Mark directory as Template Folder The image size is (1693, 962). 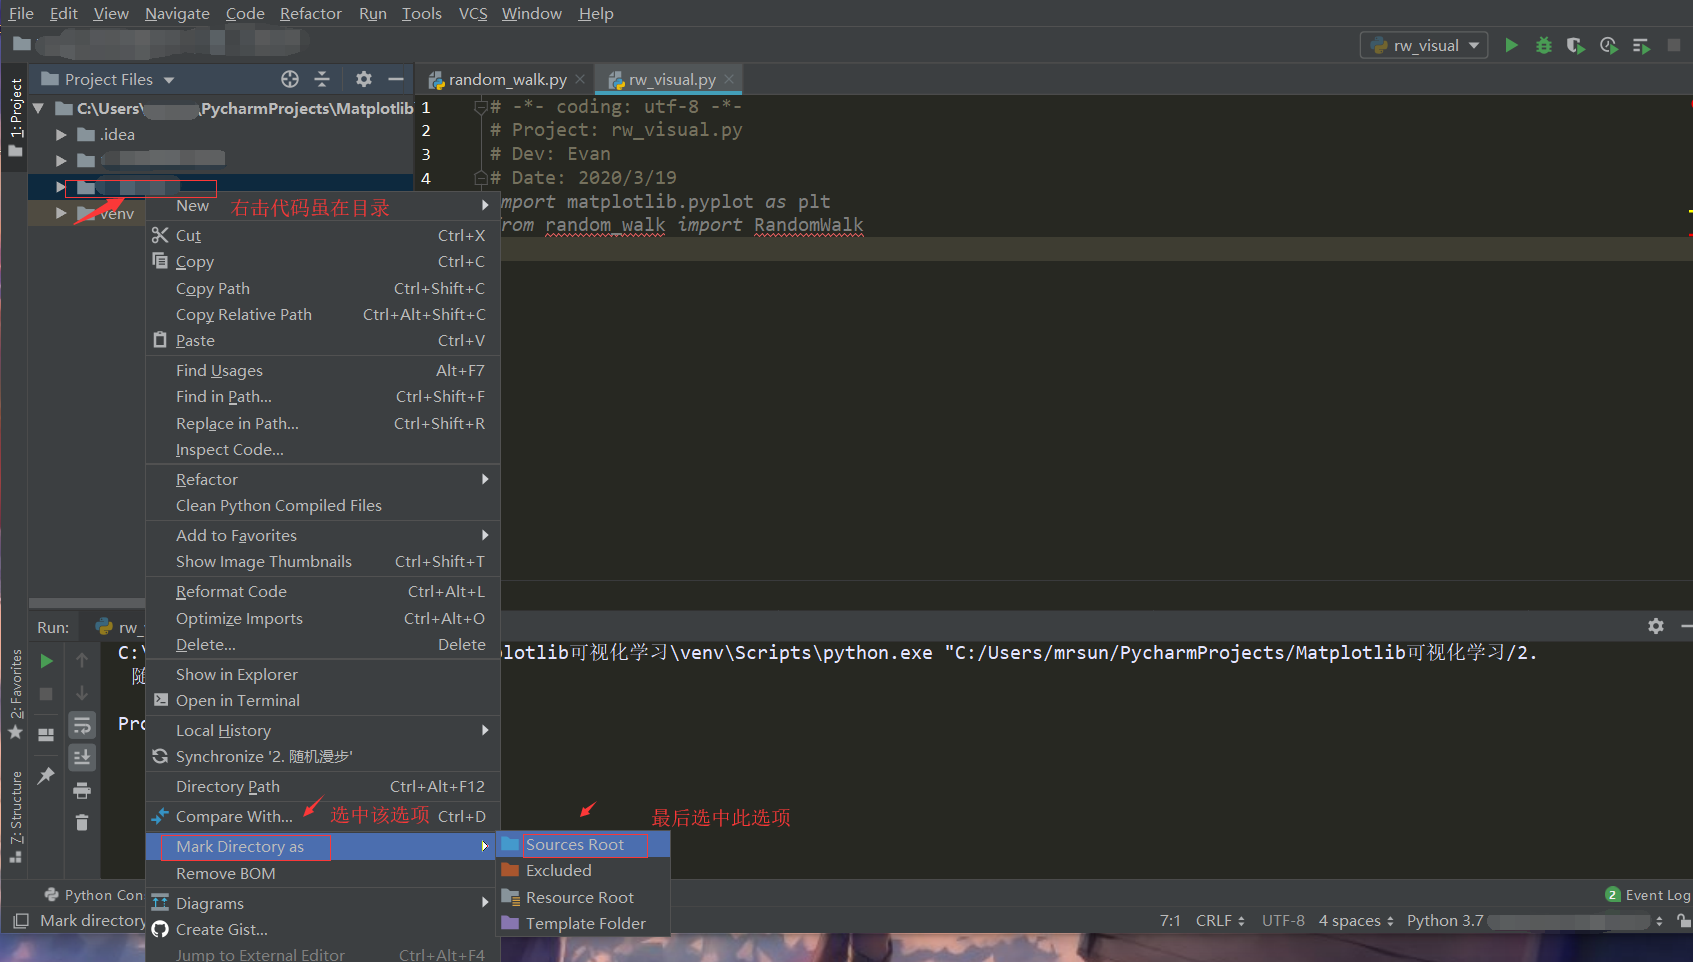pyautogui.click(x=583, y=923)
